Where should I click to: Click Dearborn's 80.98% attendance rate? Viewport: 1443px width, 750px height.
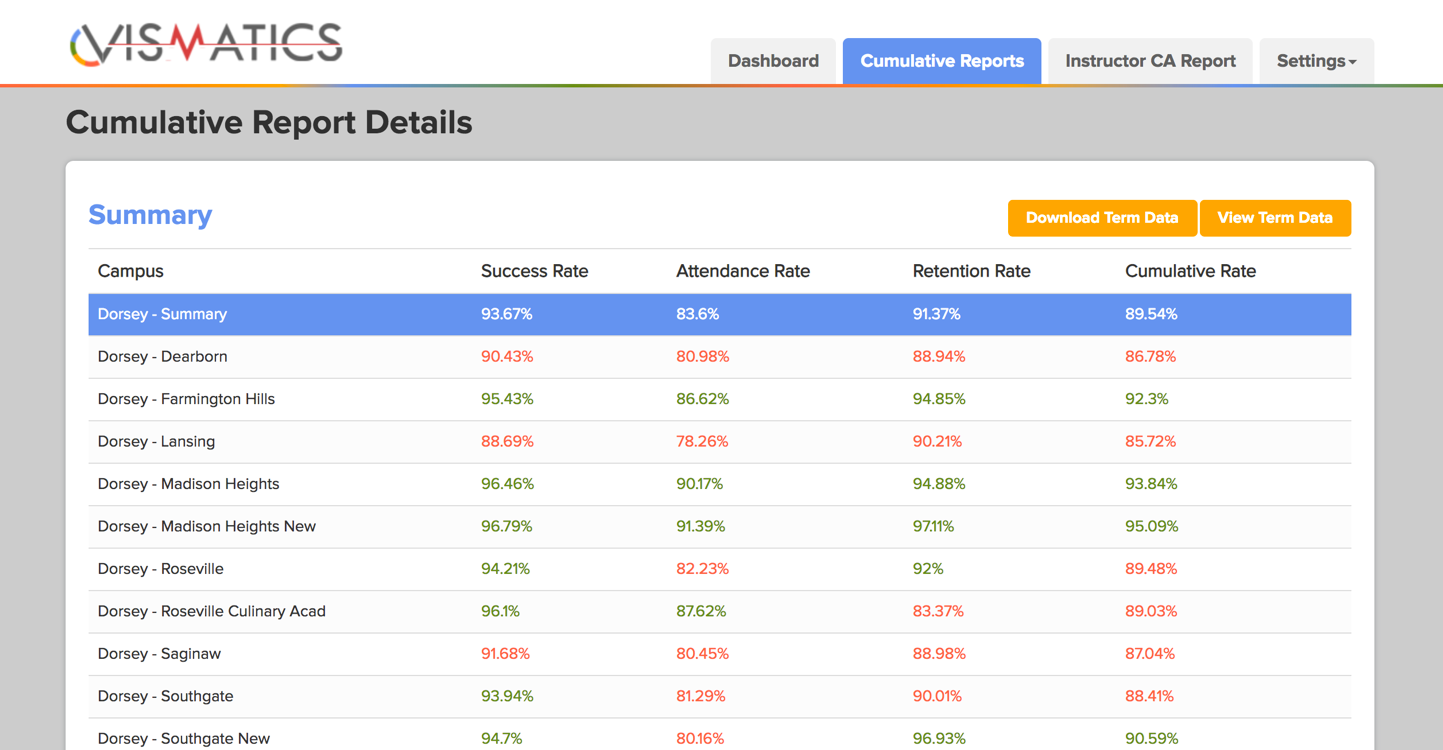(x=702, y=357)
